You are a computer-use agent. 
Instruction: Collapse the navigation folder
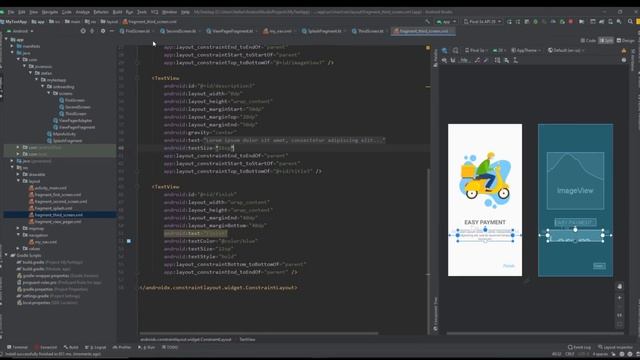click(x=18, y=235)
